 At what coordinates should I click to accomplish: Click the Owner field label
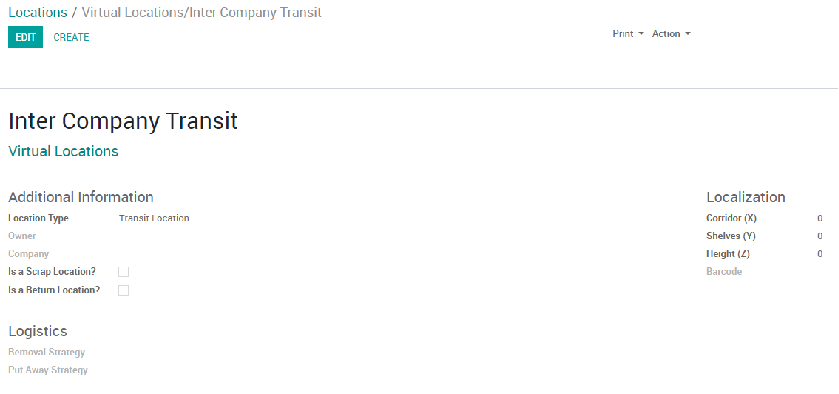pos(22,236)
